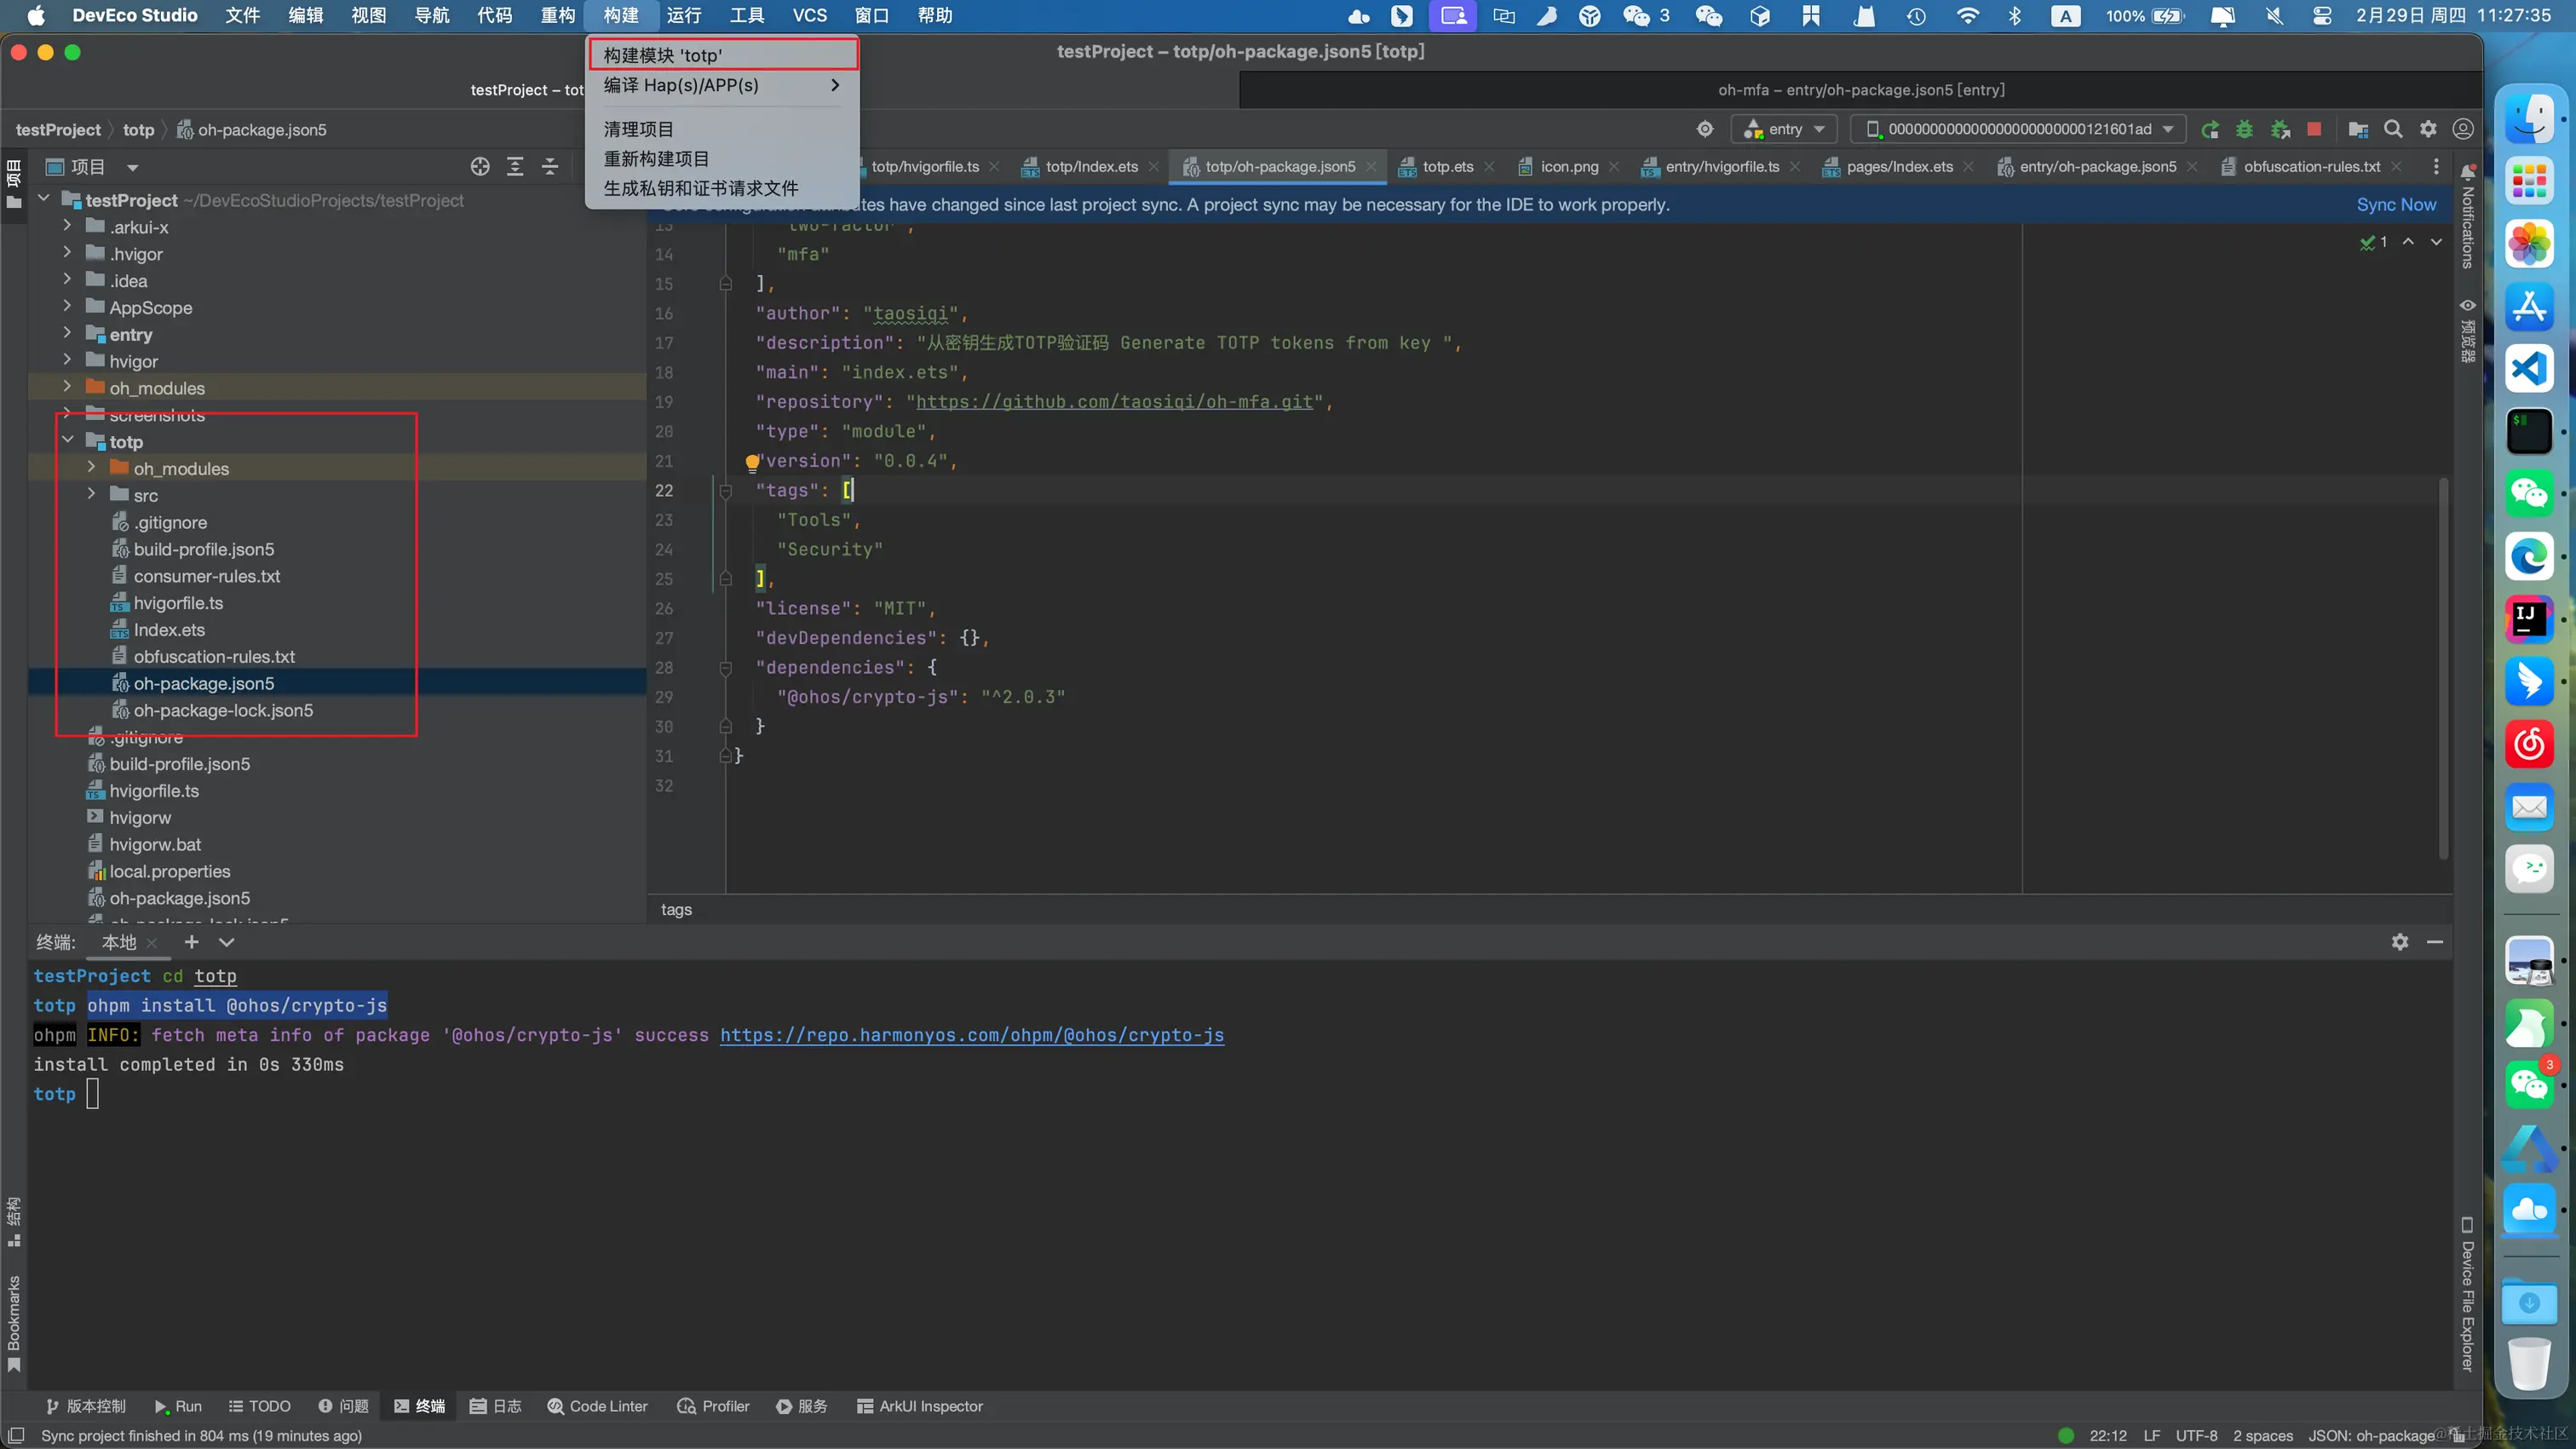Hide the terminal panel with minimize dash

2435,942
